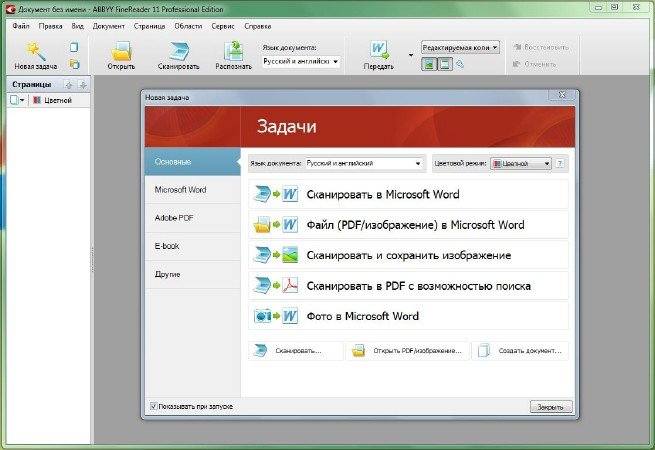Click the camera-to-Word icon for Фото в Word

point(276,316)
